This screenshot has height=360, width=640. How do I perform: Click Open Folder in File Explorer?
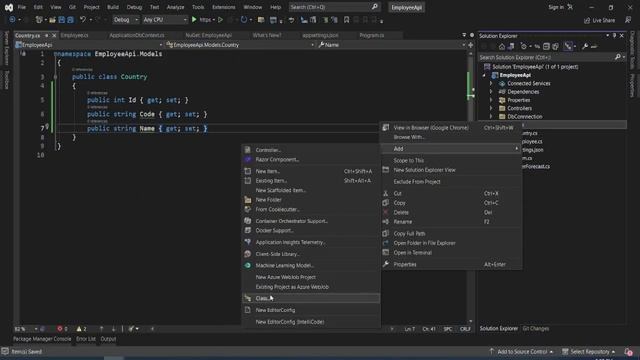tap(451, 243)
